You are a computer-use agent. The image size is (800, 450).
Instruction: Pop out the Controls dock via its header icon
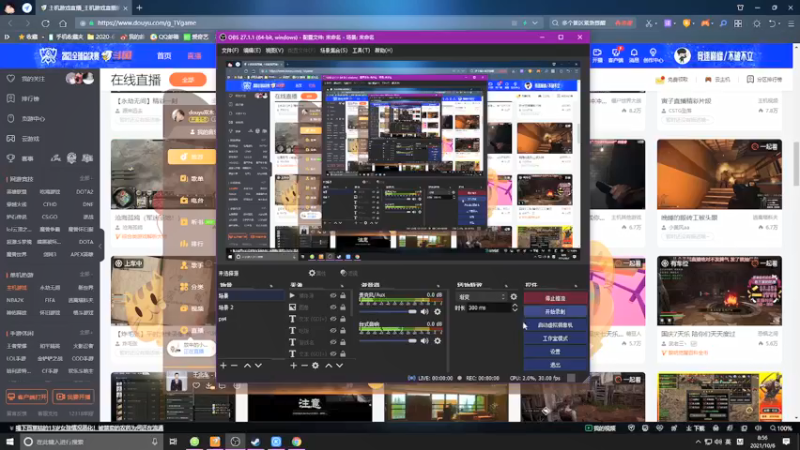click(x=576, y=285)
